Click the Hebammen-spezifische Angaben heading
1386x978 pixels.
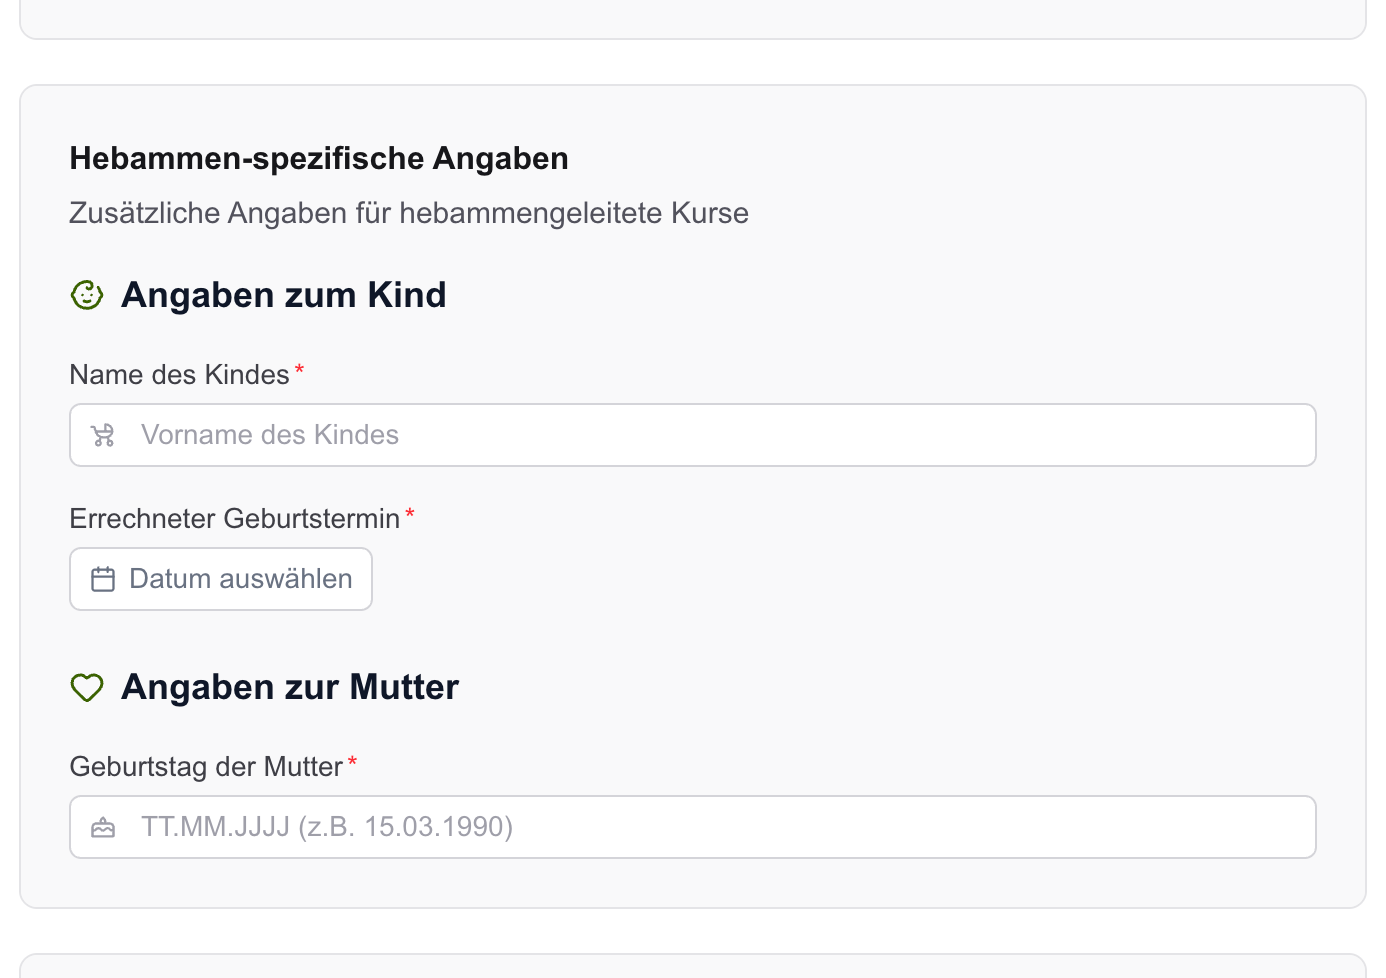tap(318, 158)
